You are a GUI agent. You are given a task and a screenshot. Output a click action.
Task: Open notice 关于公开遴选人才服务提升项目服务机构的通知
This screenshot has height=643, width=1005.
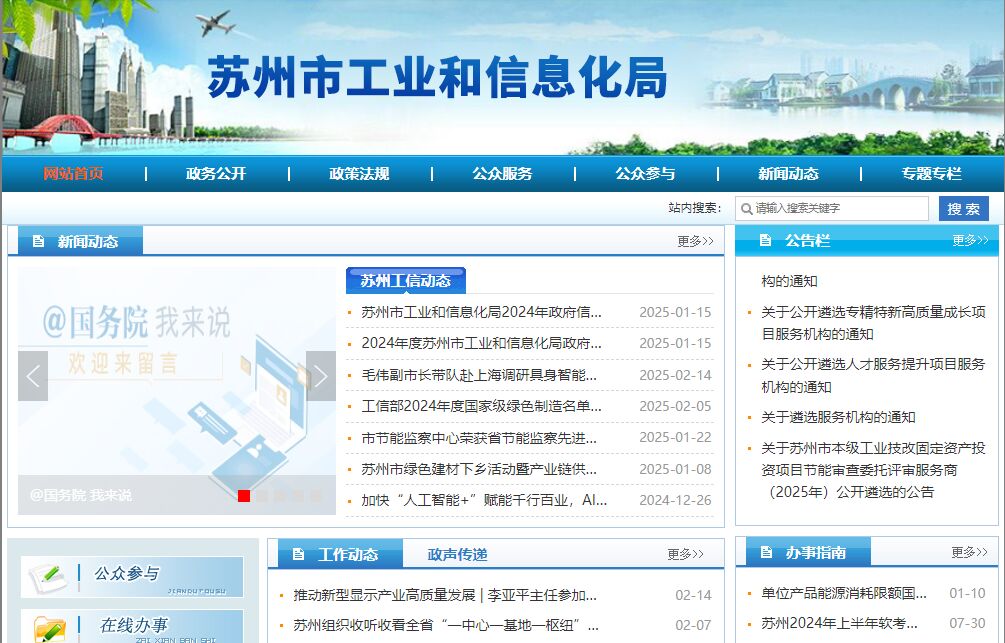873,376
